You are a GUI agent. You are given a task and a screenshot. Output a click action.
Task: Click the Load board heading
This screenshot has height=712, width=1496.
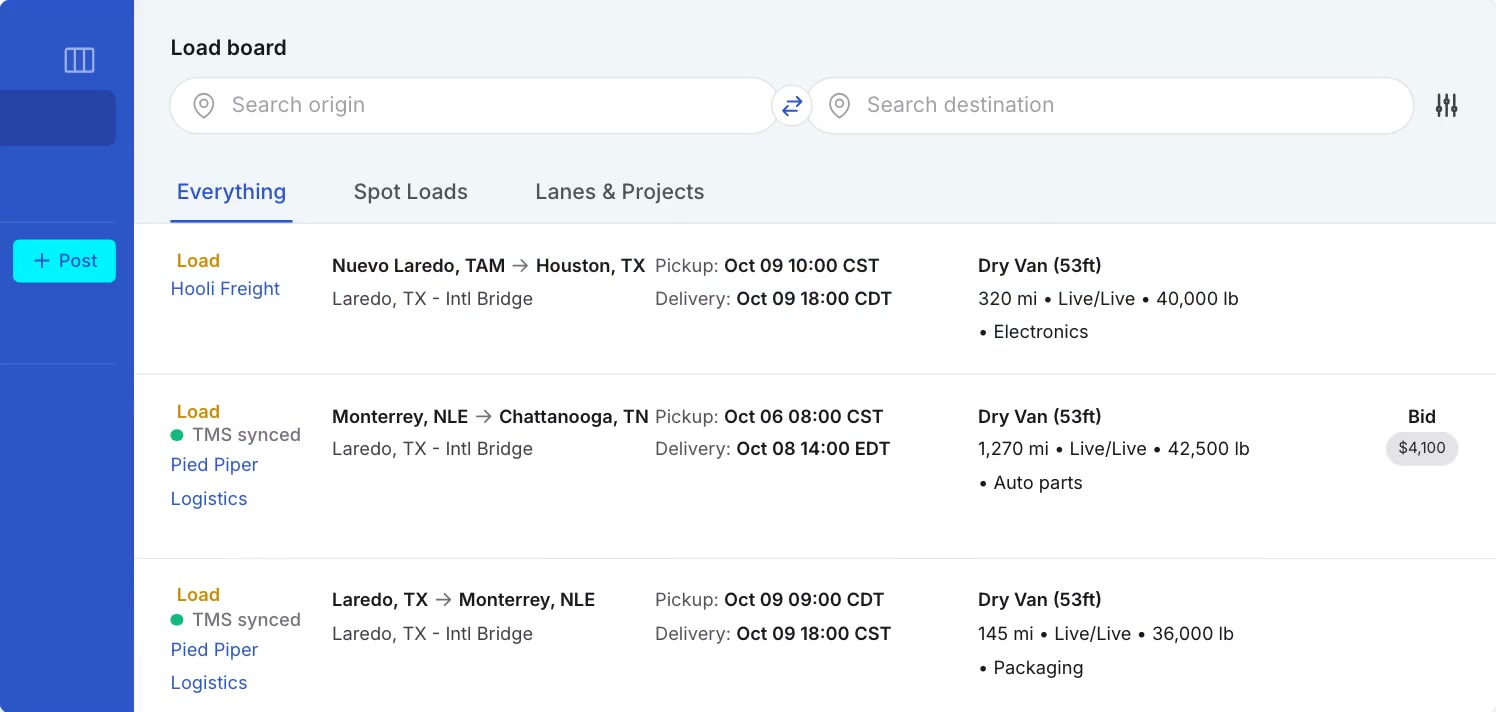coord(229,48)
